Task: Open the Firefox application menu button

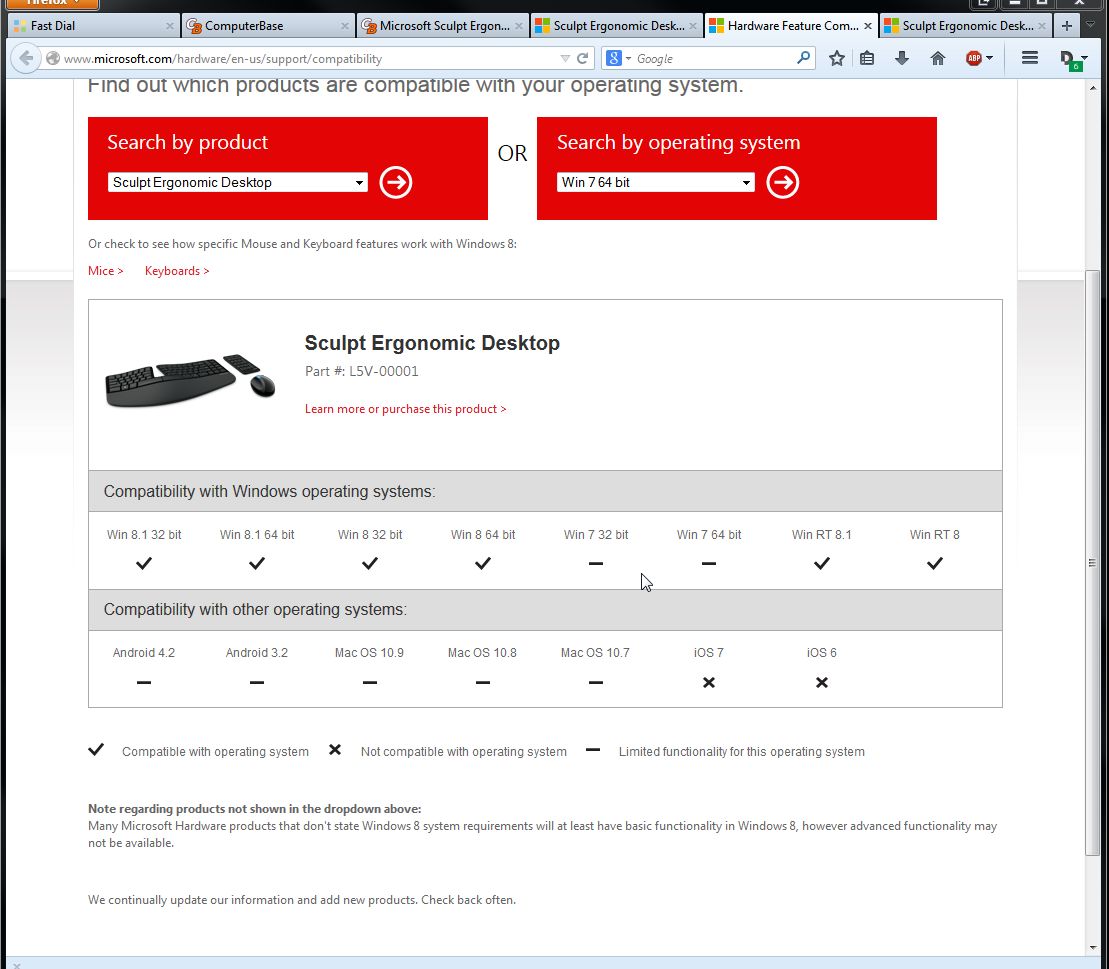Action: (52, 4)
